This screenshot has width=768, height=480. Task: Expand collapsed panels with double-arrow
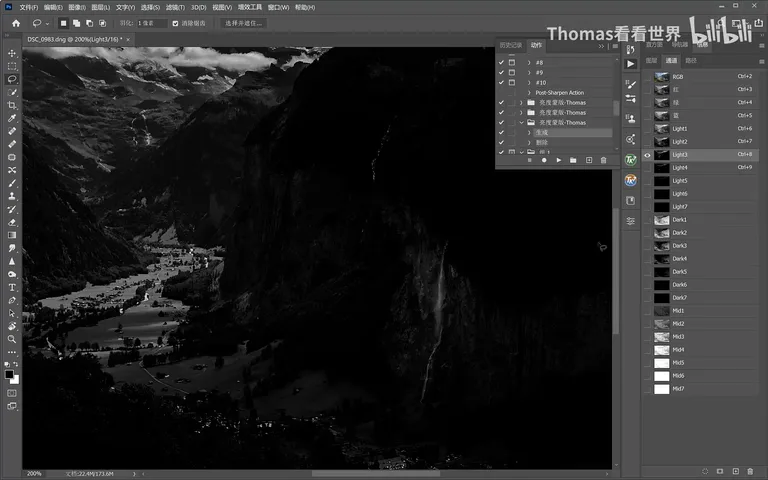(601, 46)
